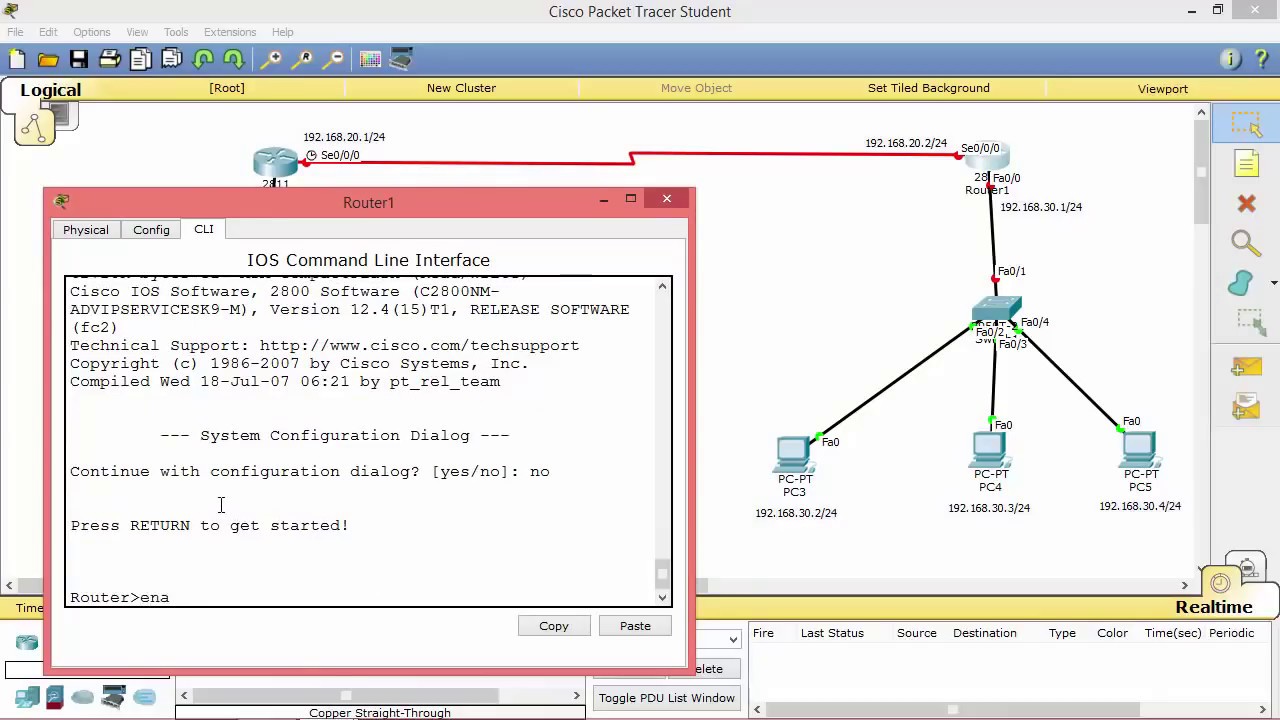Zoom in on the workspace
The width and height of the screenshot is (1280, 720).
click(x=271, y=60)
